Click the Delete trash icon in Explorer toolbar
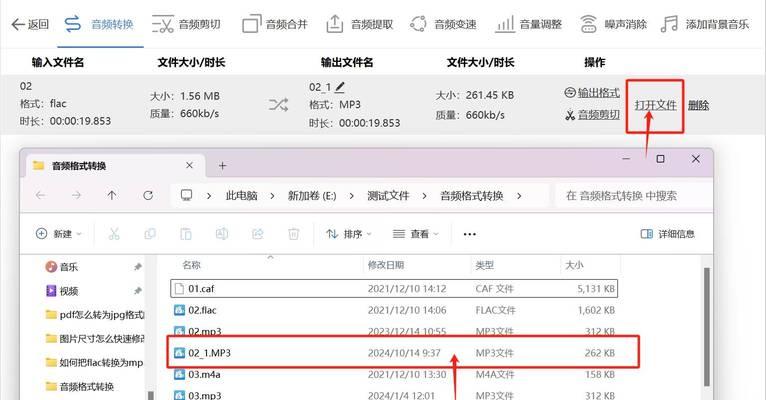766x400 pixels. pyautogui.click(x=294, y=234)
